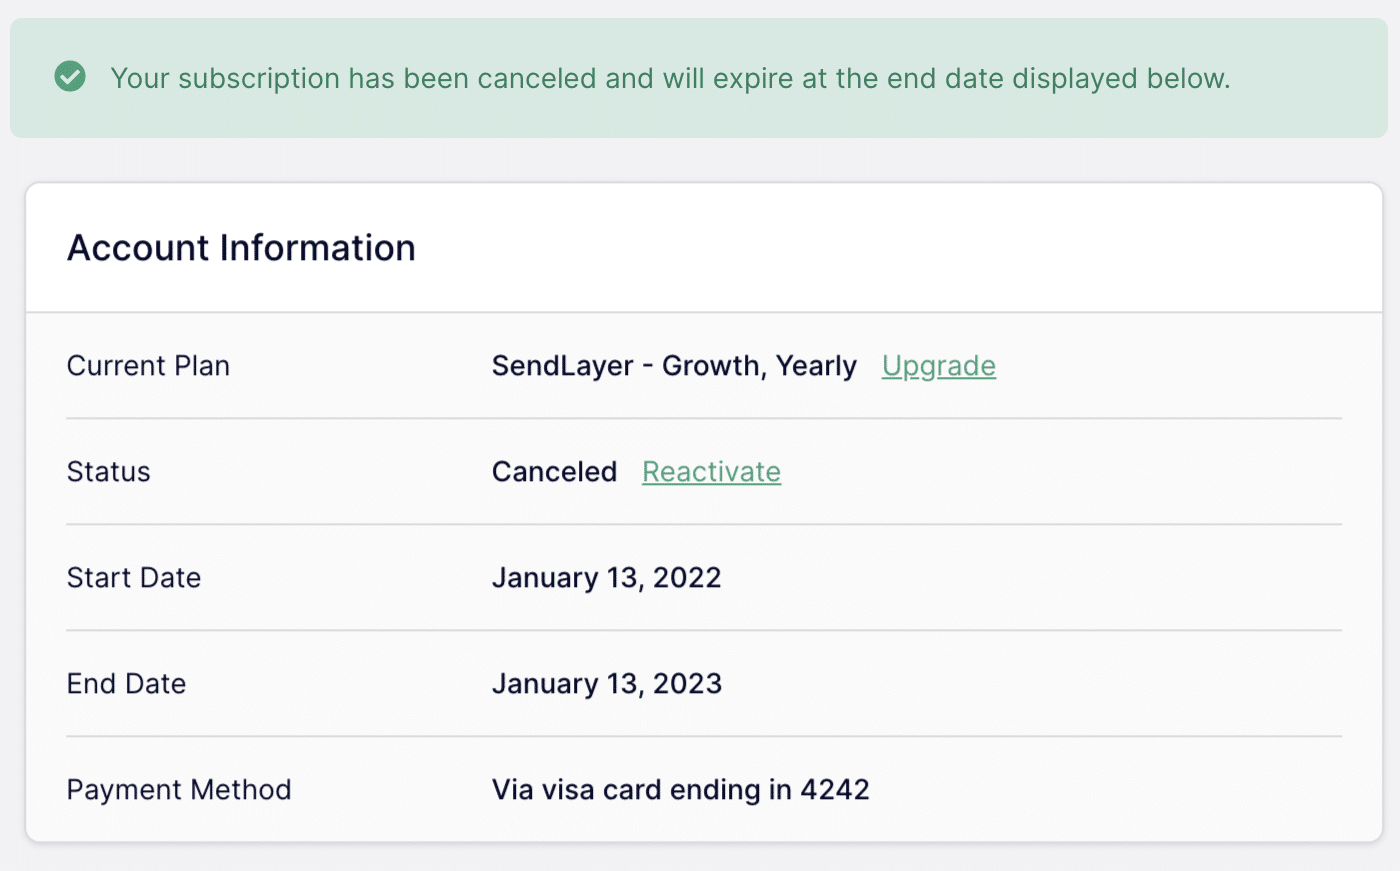Select the Account Information card panel
Viewport: 1400px width, 871px height.
(x=700, y=510)
